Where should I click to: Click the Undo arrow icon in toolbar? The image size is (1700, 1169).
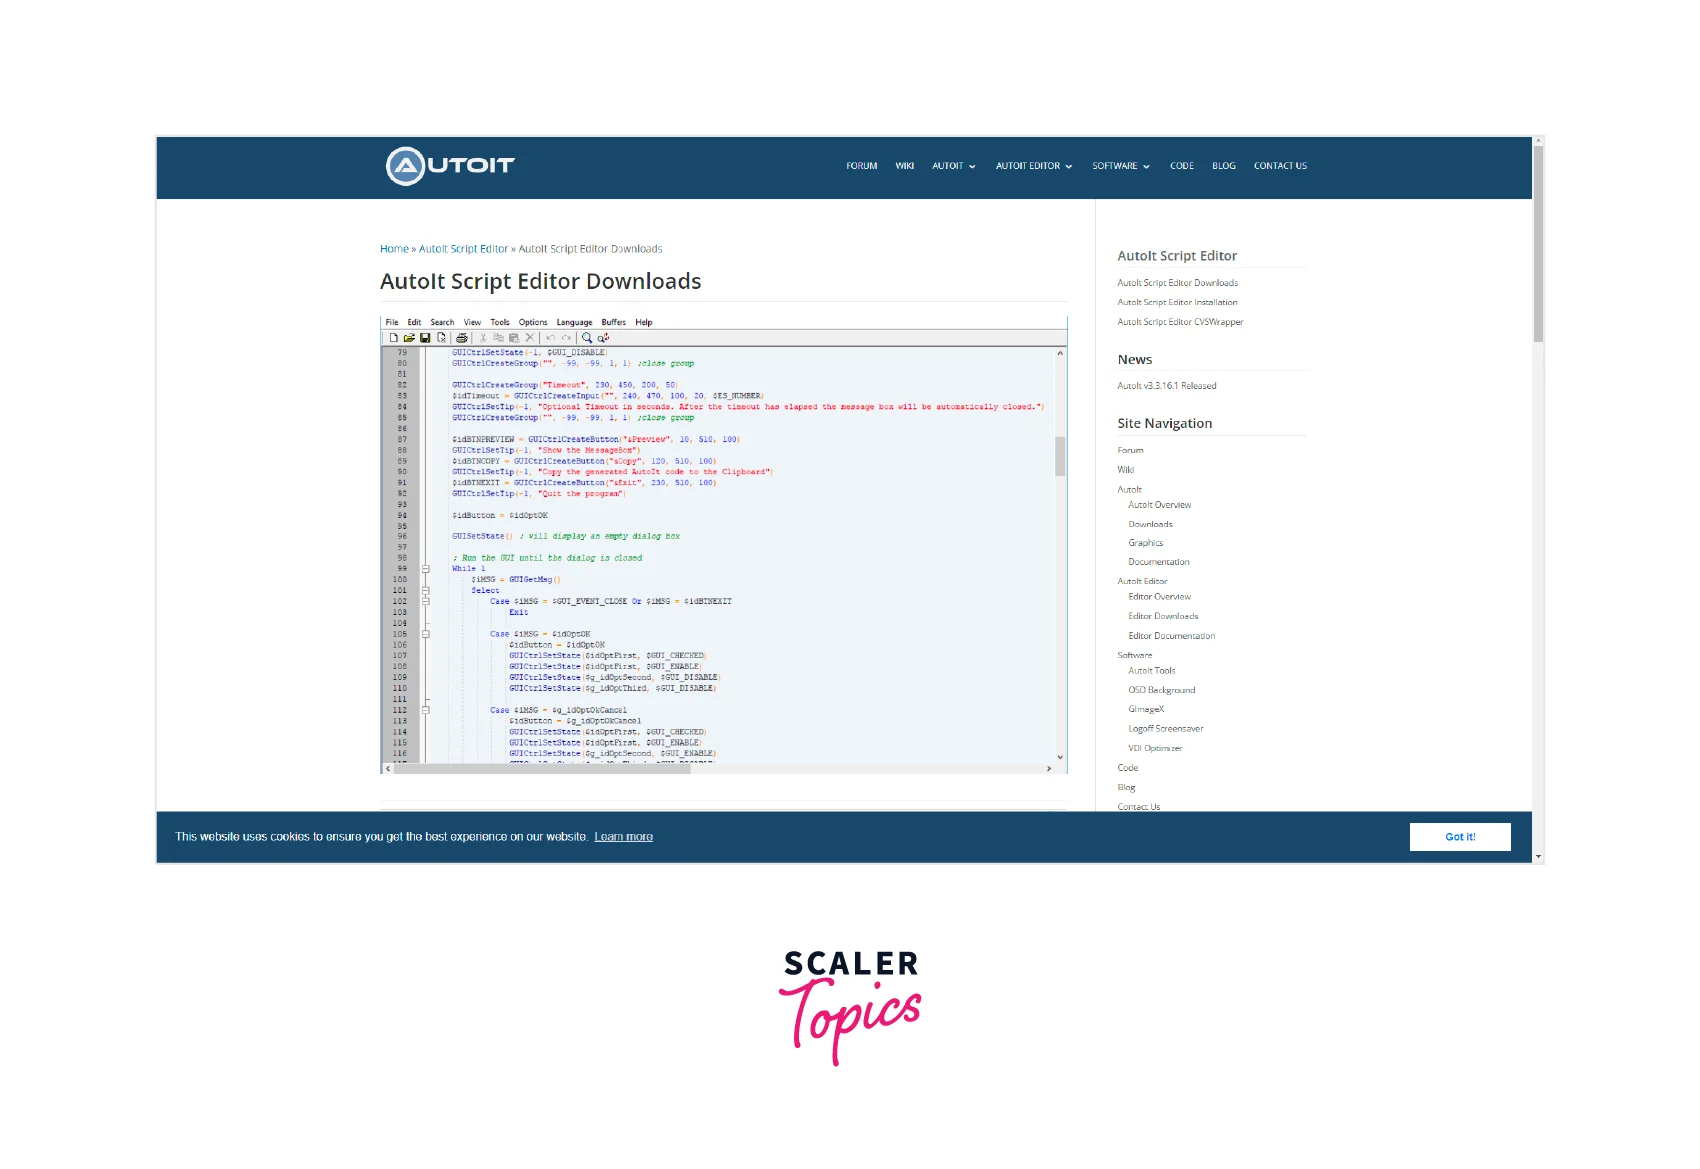550,338
